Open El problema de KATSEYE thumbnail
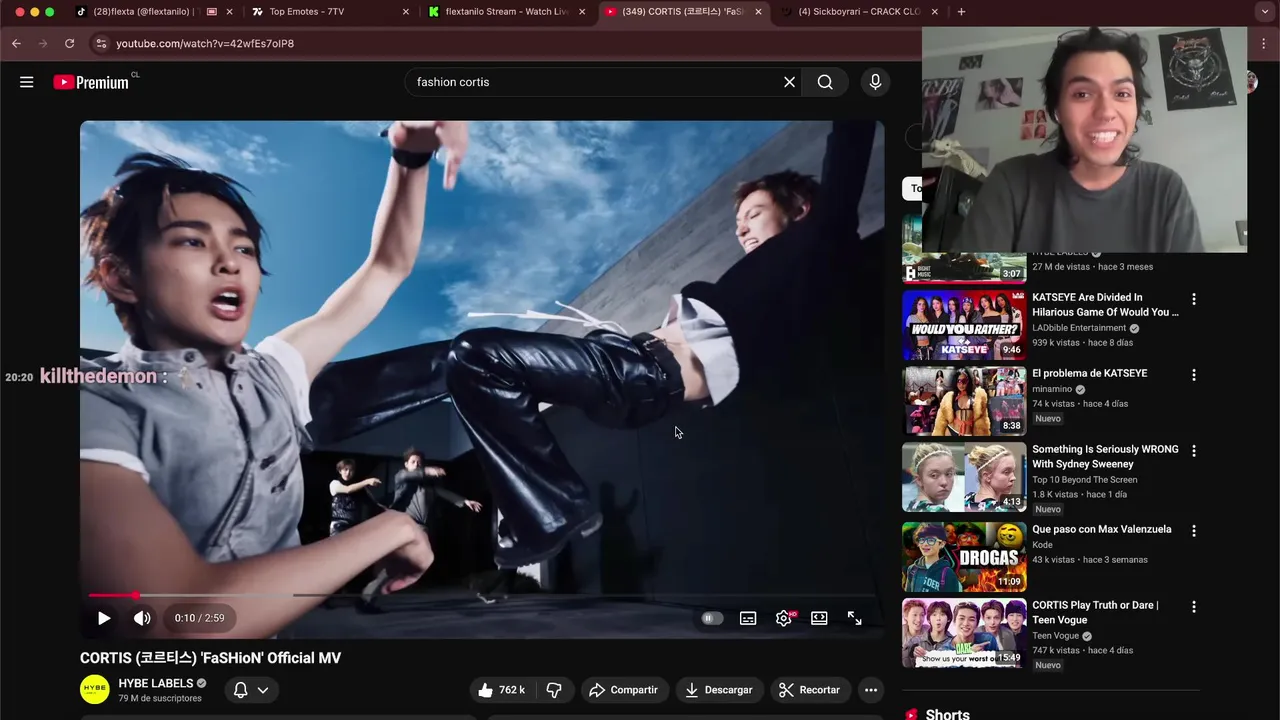This screenshot has width=1280, height=720. coord(964,401)
